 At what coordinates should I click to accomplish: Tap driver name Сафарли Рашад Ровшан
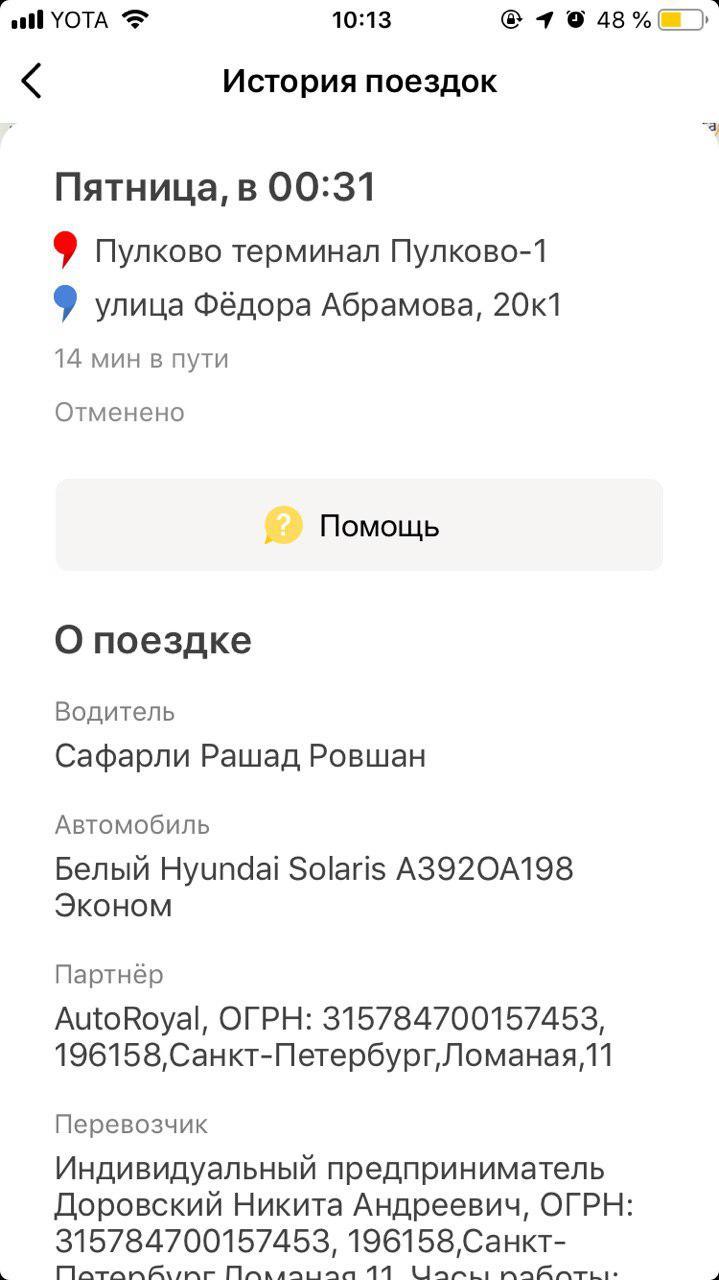(240, 756)
